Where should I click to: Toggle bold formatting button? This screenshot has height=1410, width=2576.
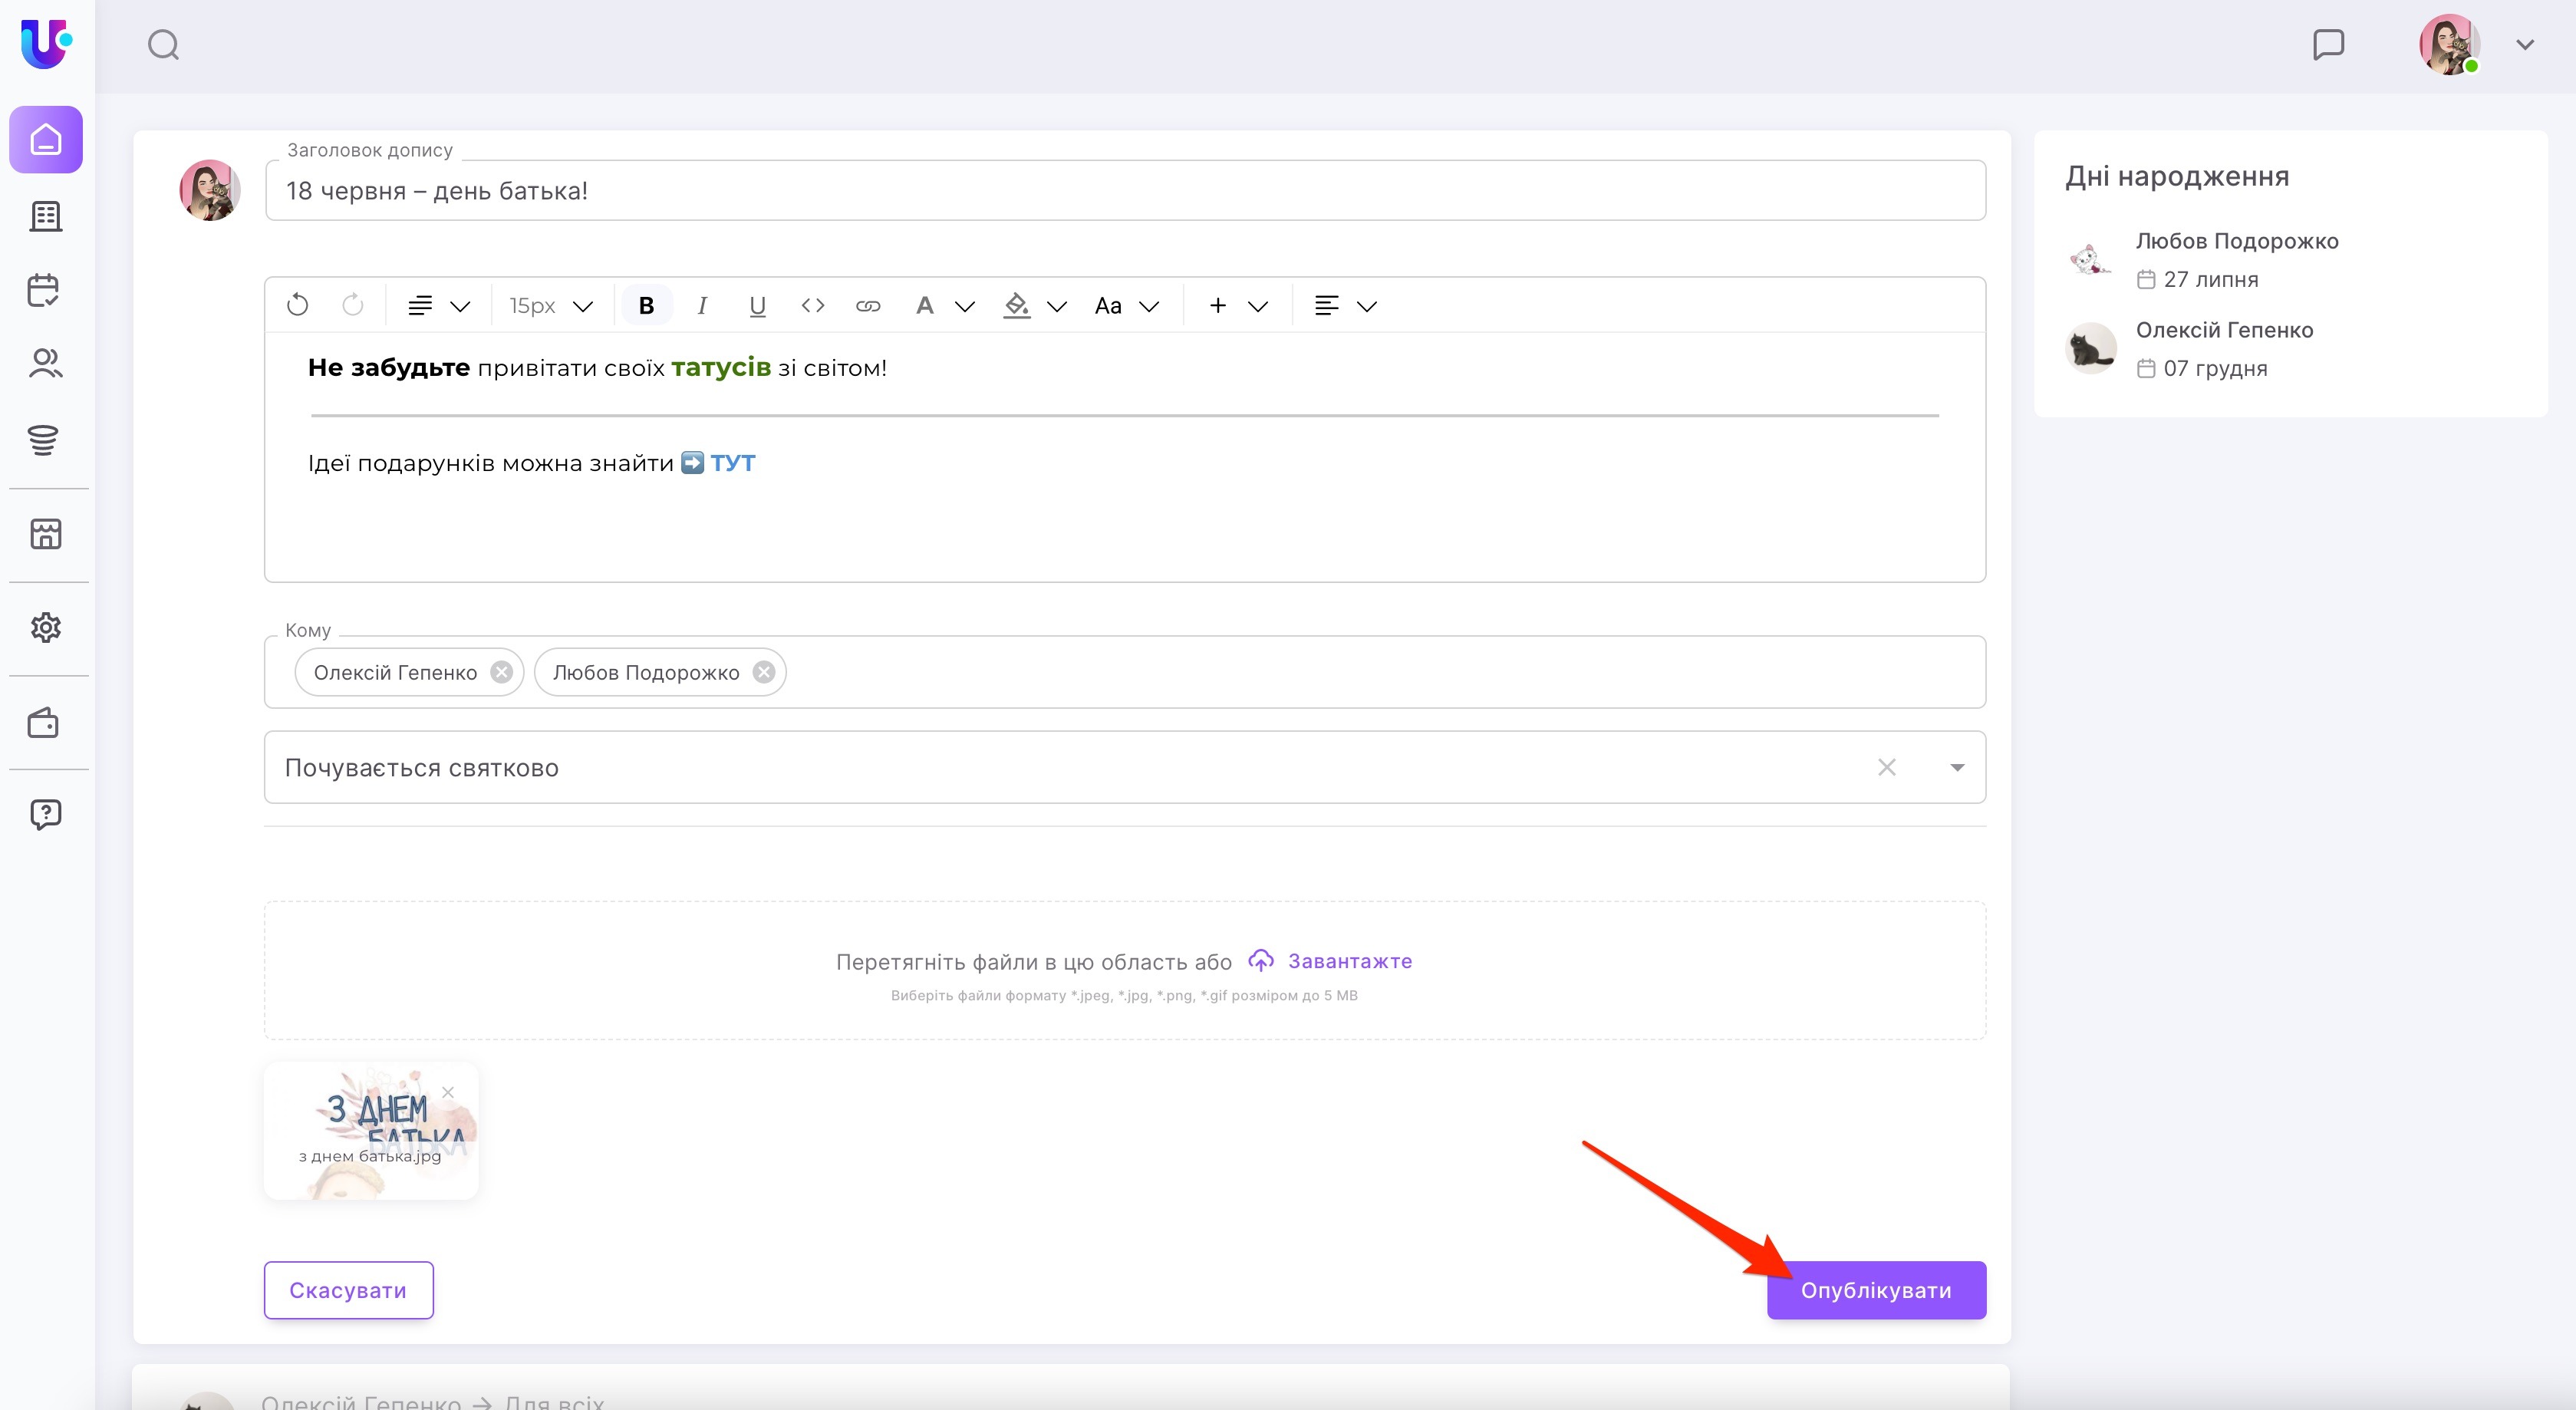(646, 305)
